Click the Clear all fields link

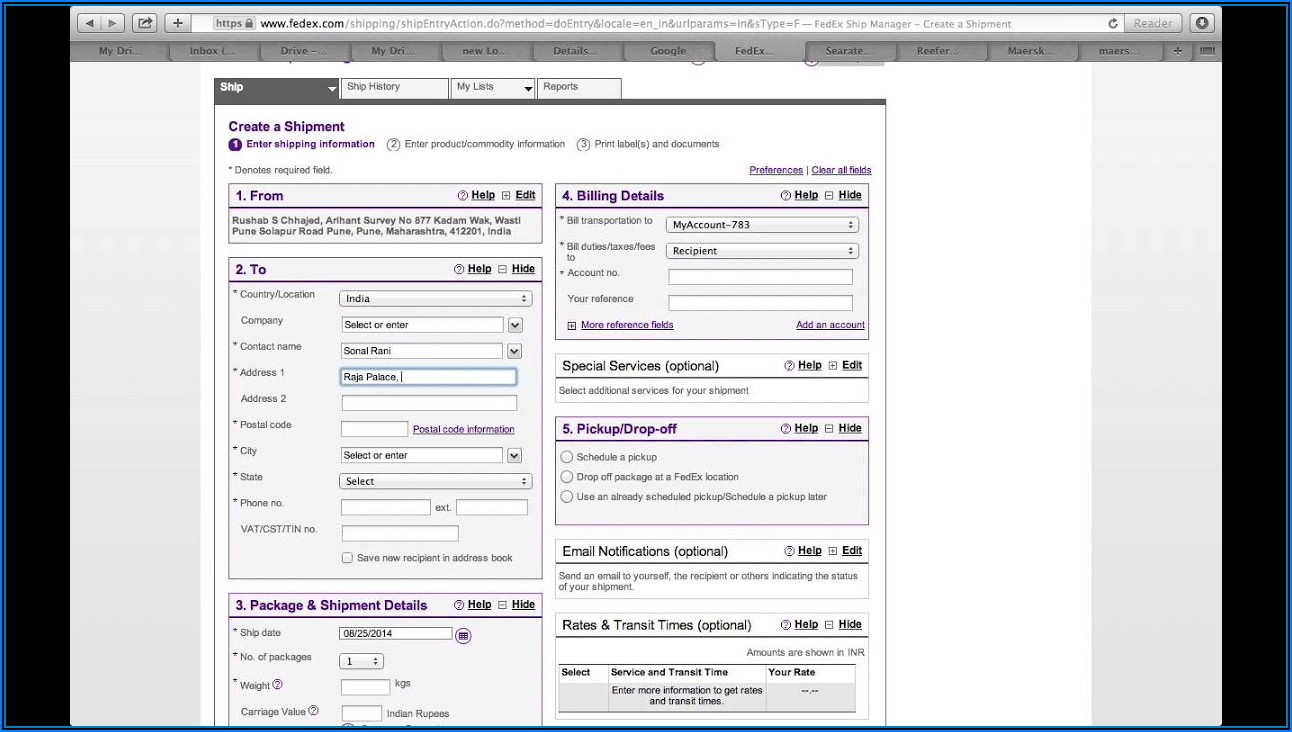(841, 170)
